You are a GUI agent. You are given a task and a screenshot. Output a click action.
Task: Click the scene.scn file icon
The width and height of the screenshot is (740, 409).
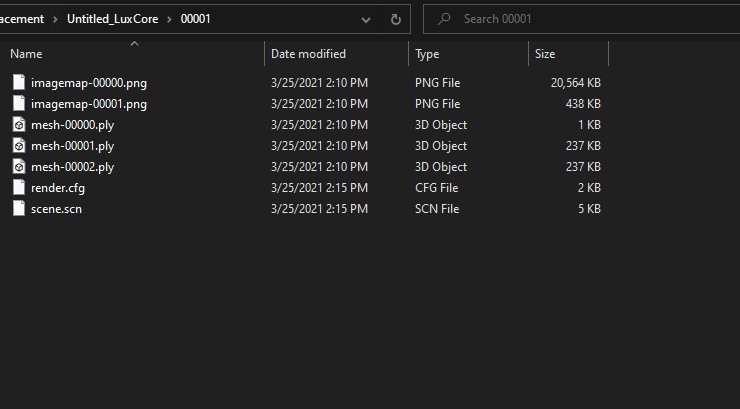[18, 209]
